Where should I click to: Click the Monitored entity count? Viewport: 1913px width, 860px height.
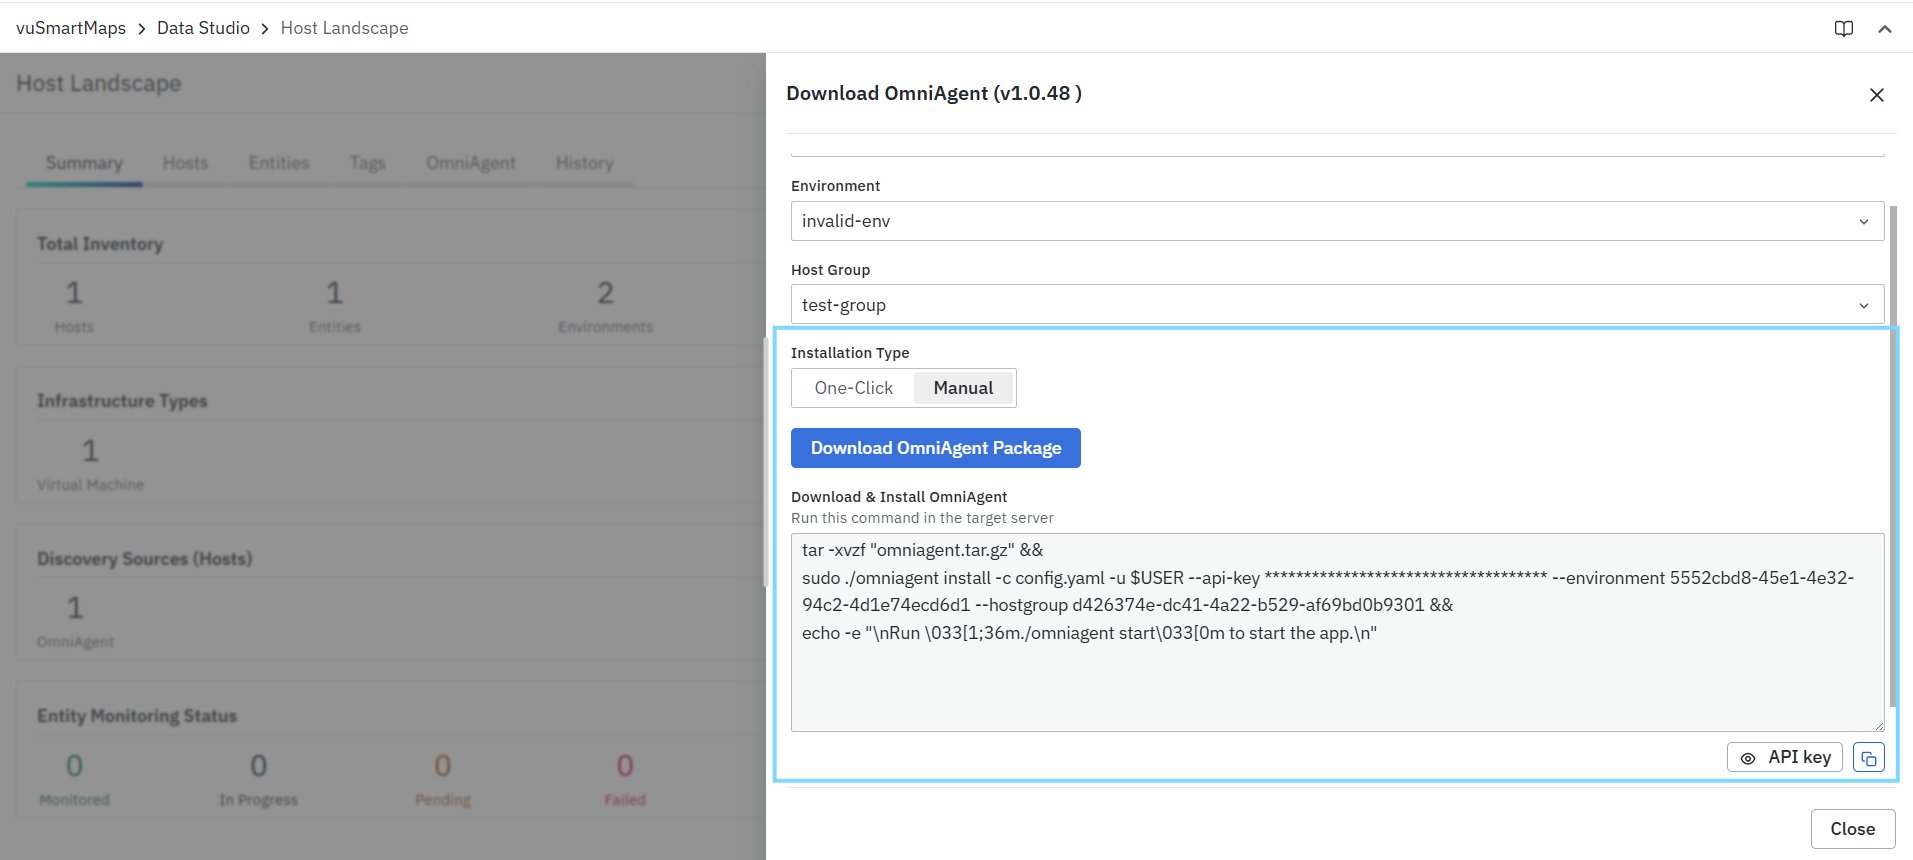click(74, 766)
